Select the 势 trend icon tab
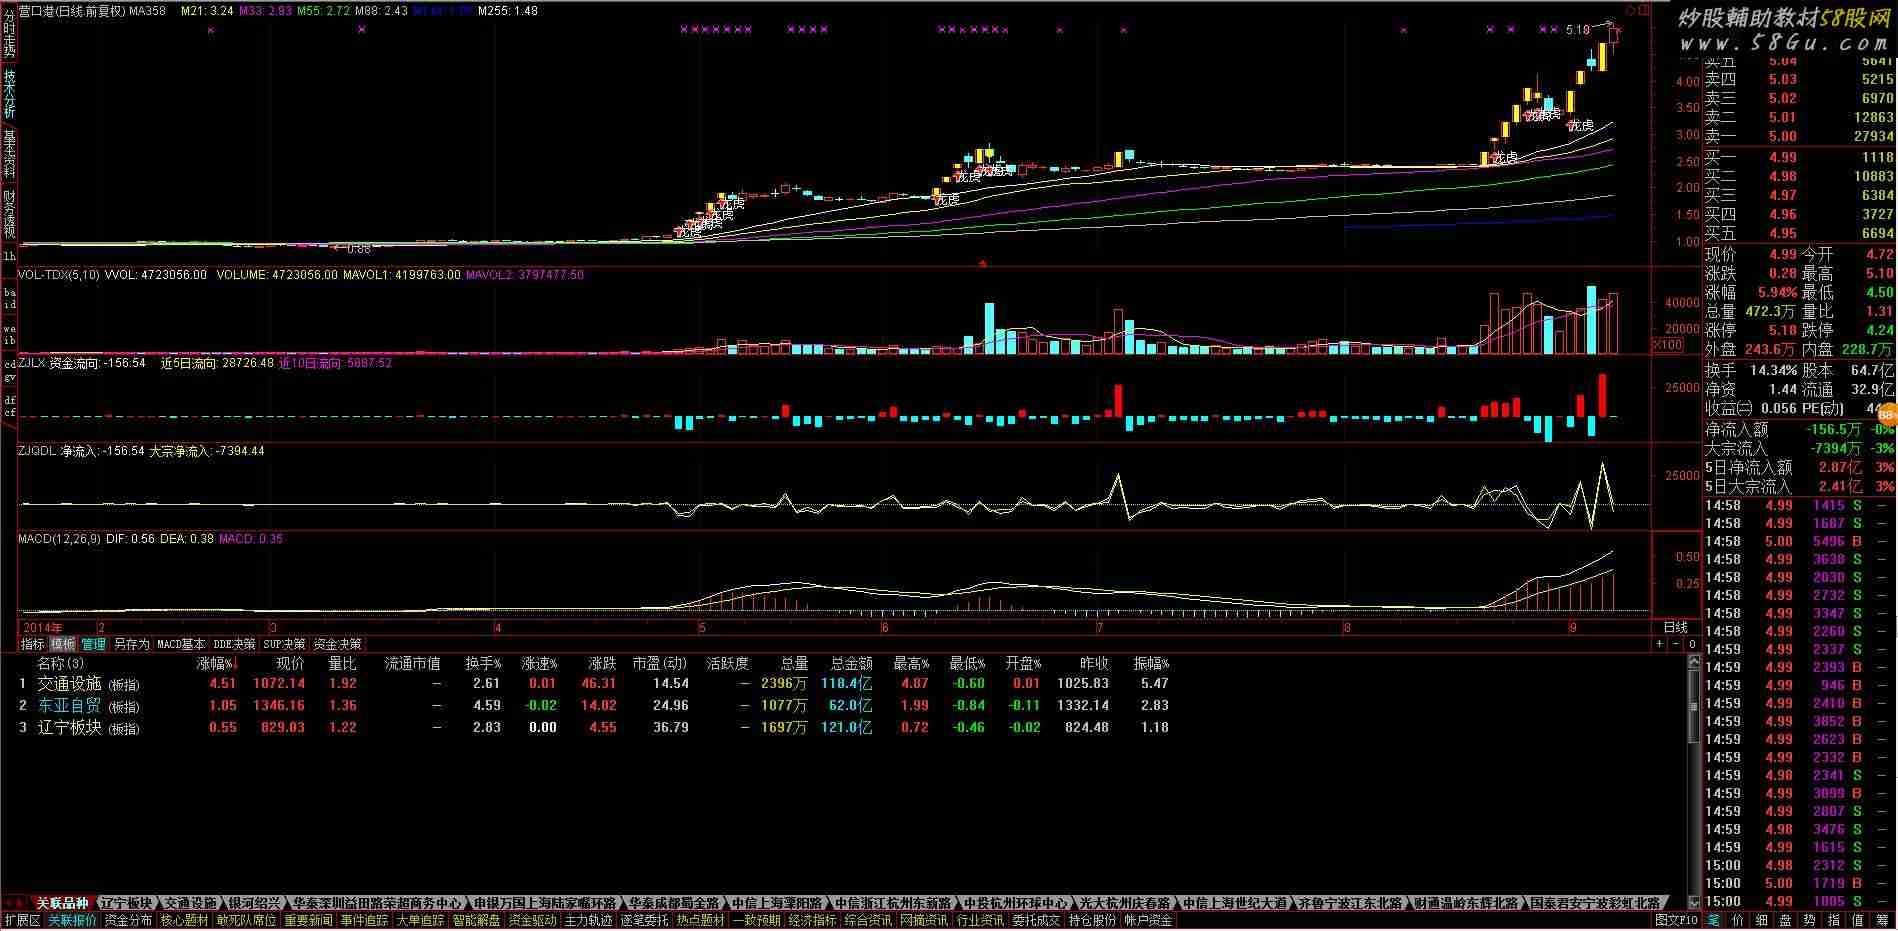The height and width of the screenshot is (931, 1898). pyautogui.click(x=1810, y=920)
